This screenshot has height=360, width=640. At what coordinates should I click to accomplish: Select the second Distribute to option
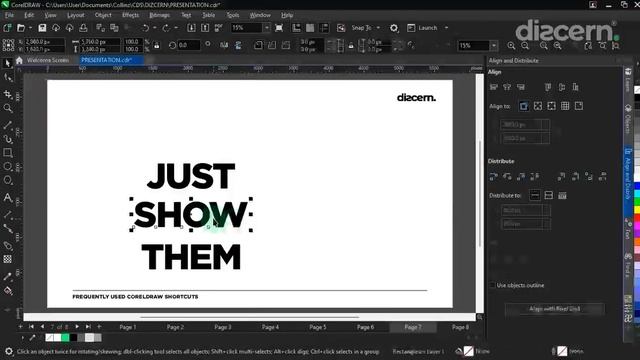(549, 196)
